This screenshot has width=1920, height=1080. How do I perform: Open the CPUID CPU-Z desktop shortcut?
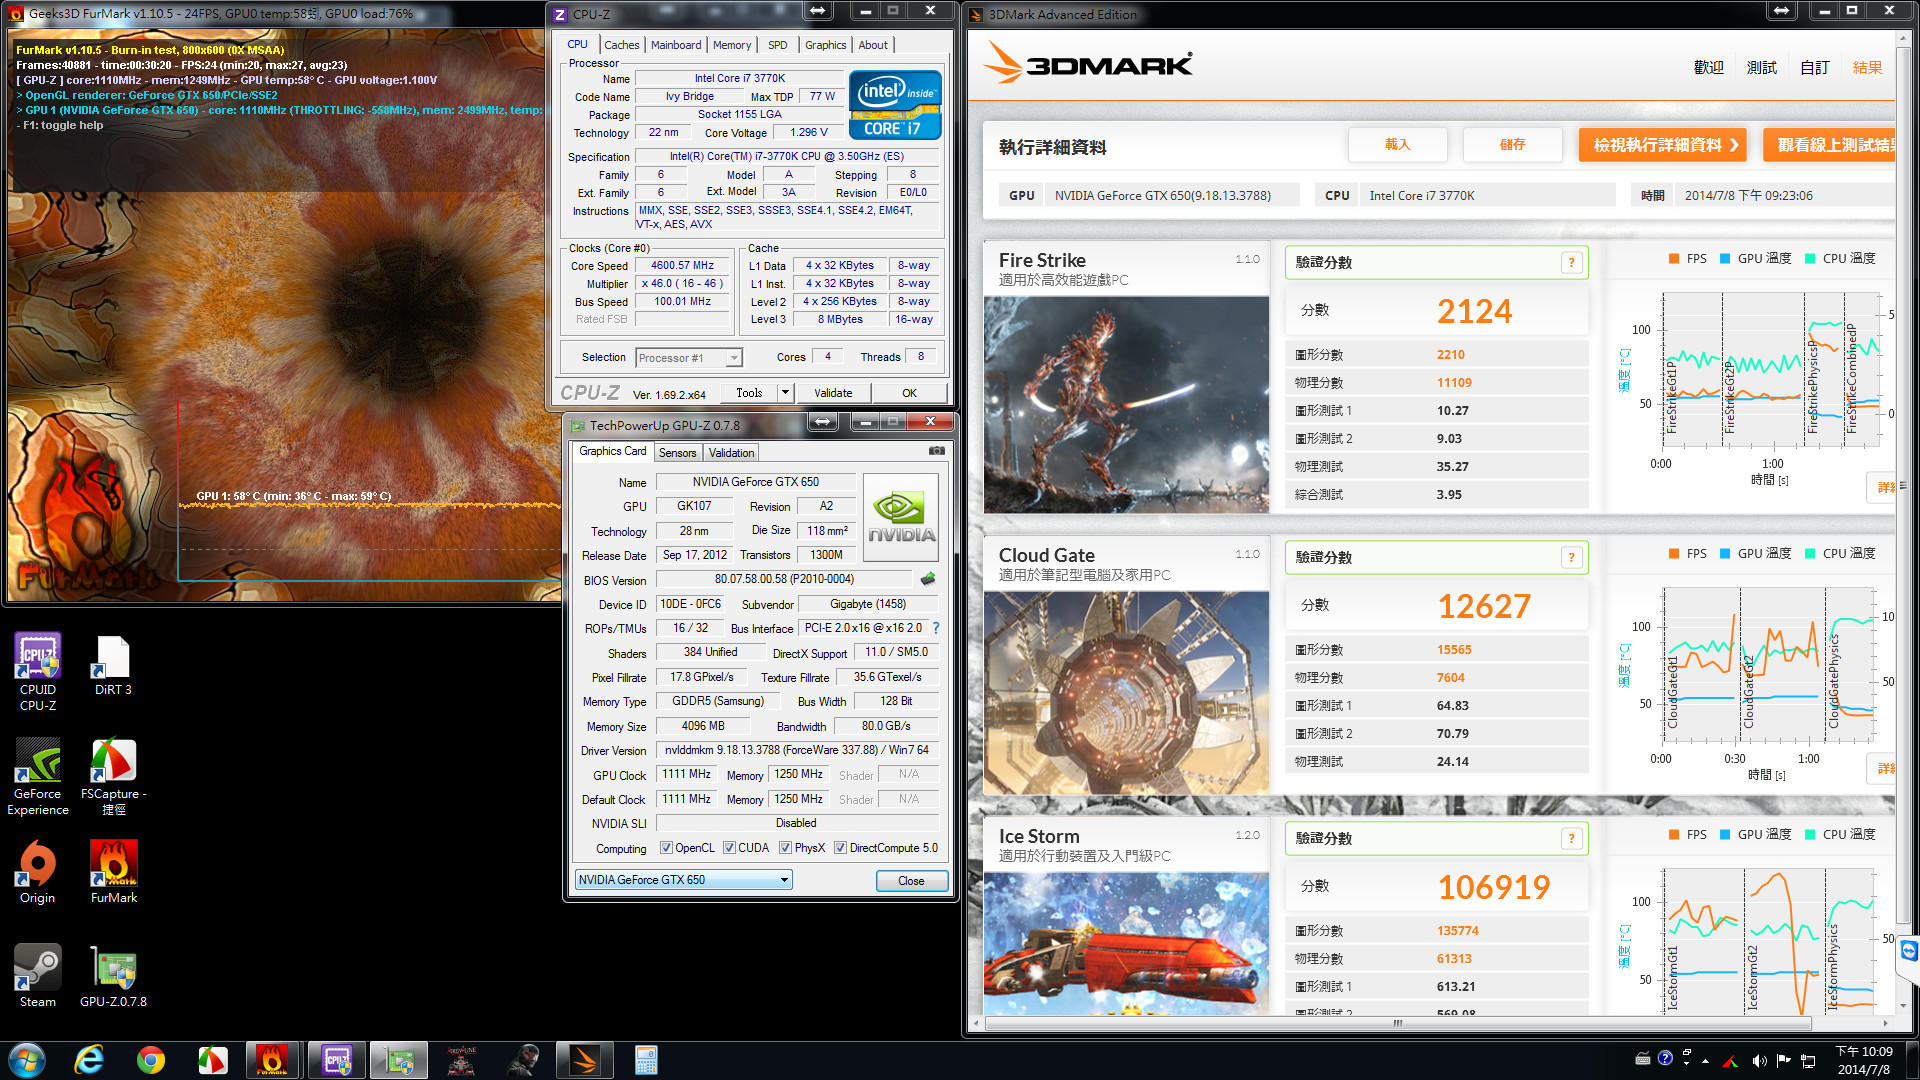coord(38,671)
